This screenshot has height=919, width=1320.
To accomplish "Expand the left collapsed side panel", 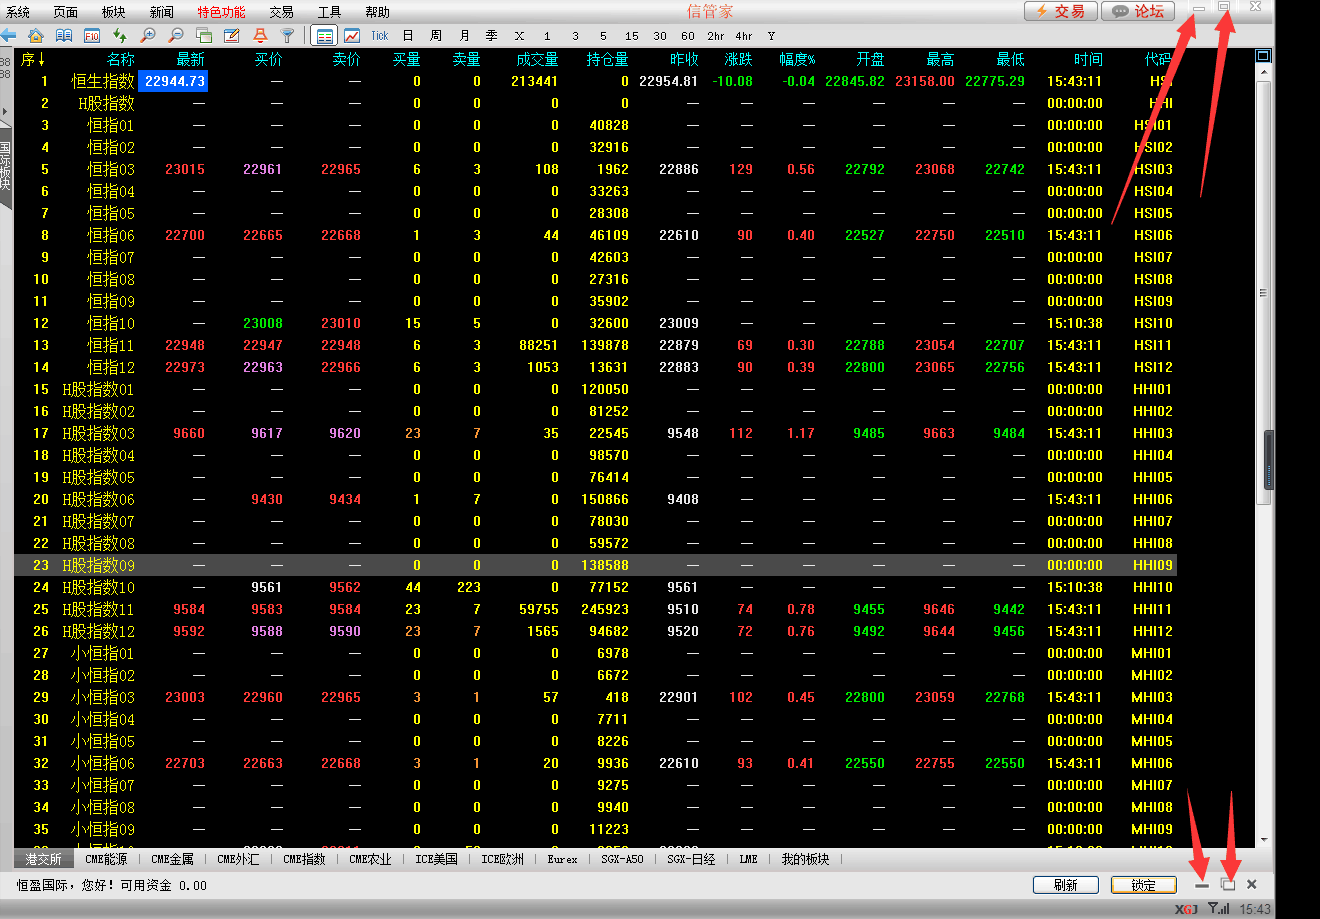I will tap(5, 110).
